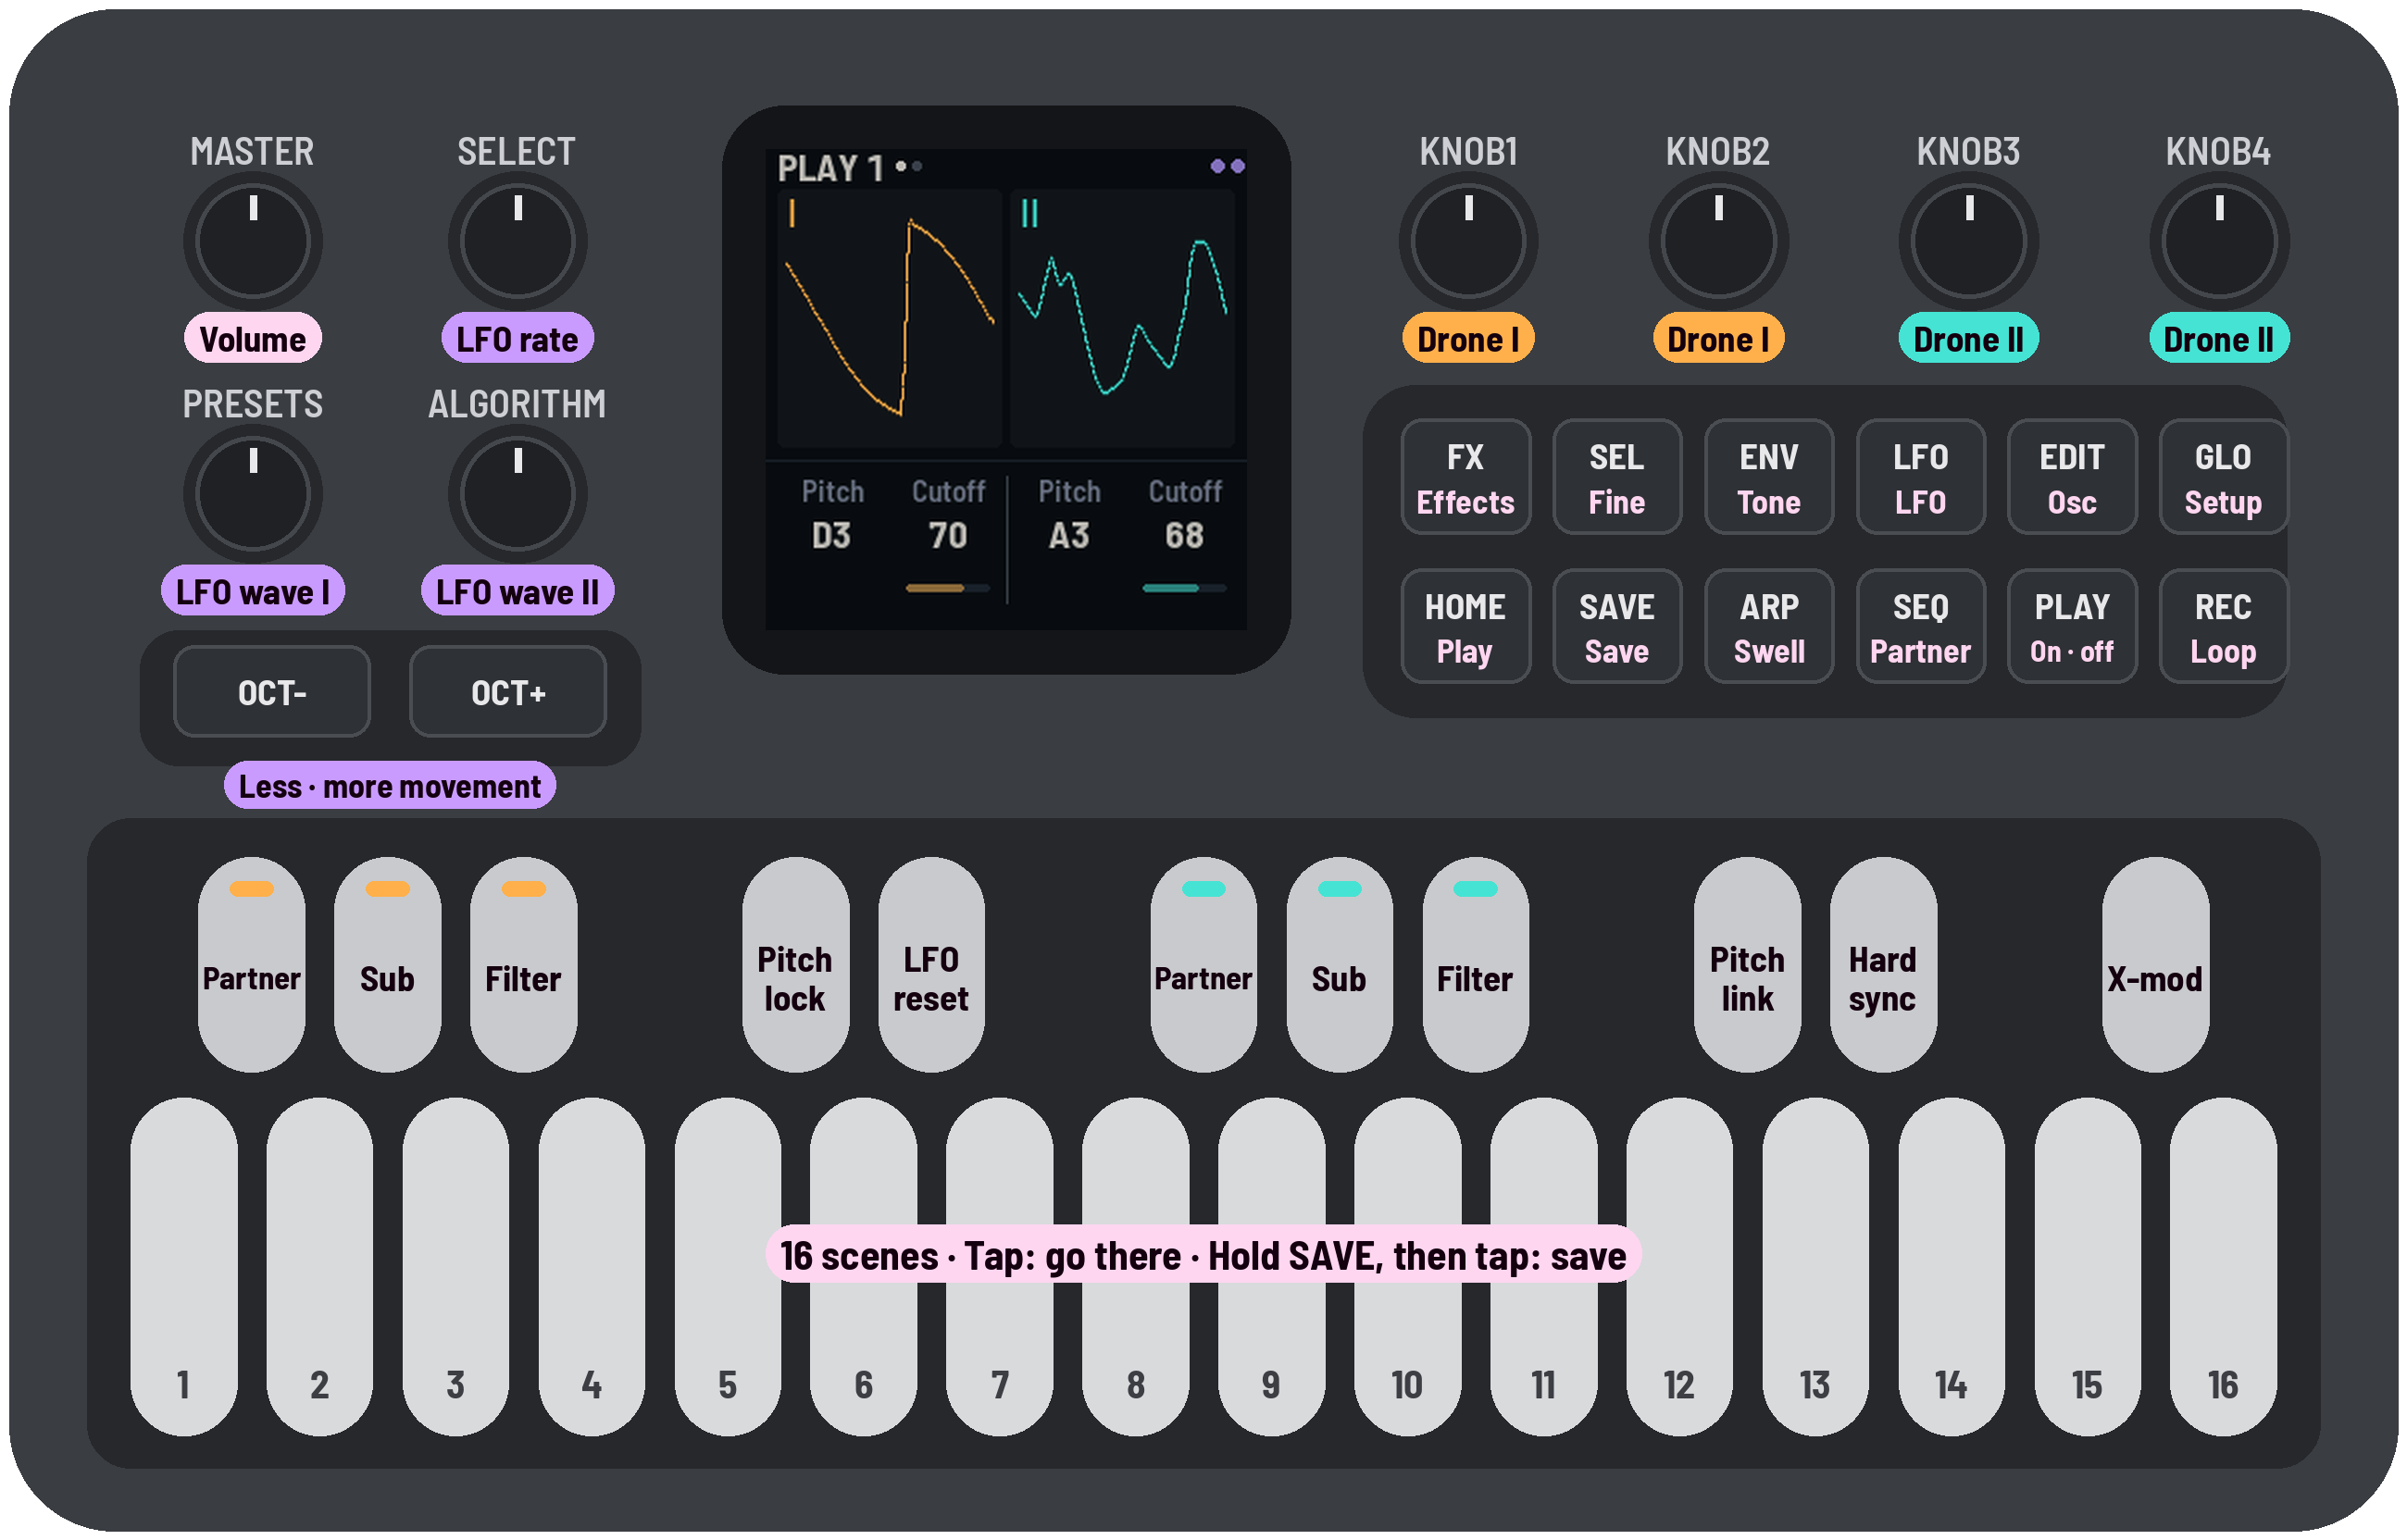Tap scene key 8
The image size is (2407, 1540).
click(1135, 1266)
